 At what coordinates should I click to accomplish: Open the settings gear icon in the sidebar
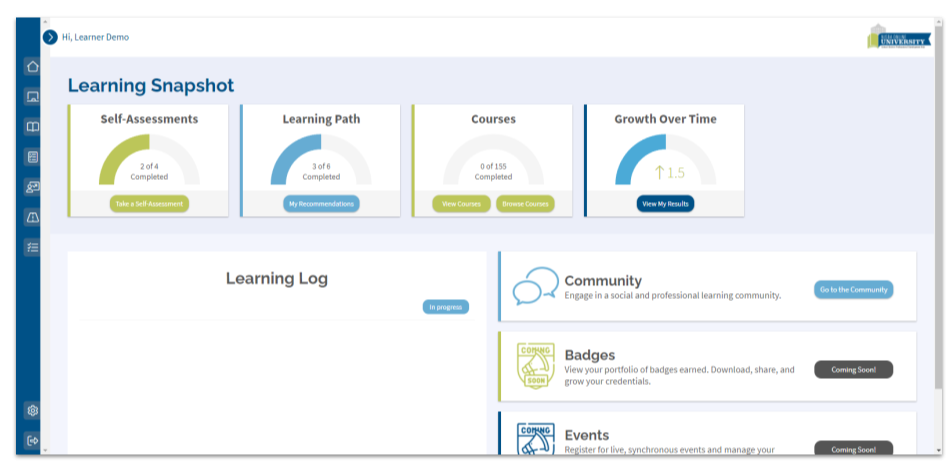(33, 411)
